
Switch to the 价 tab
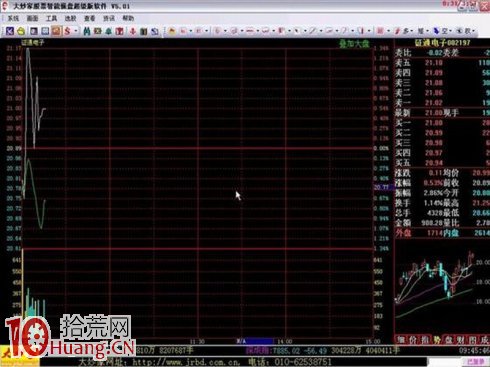pyautogui.click(x=413, y=340)
